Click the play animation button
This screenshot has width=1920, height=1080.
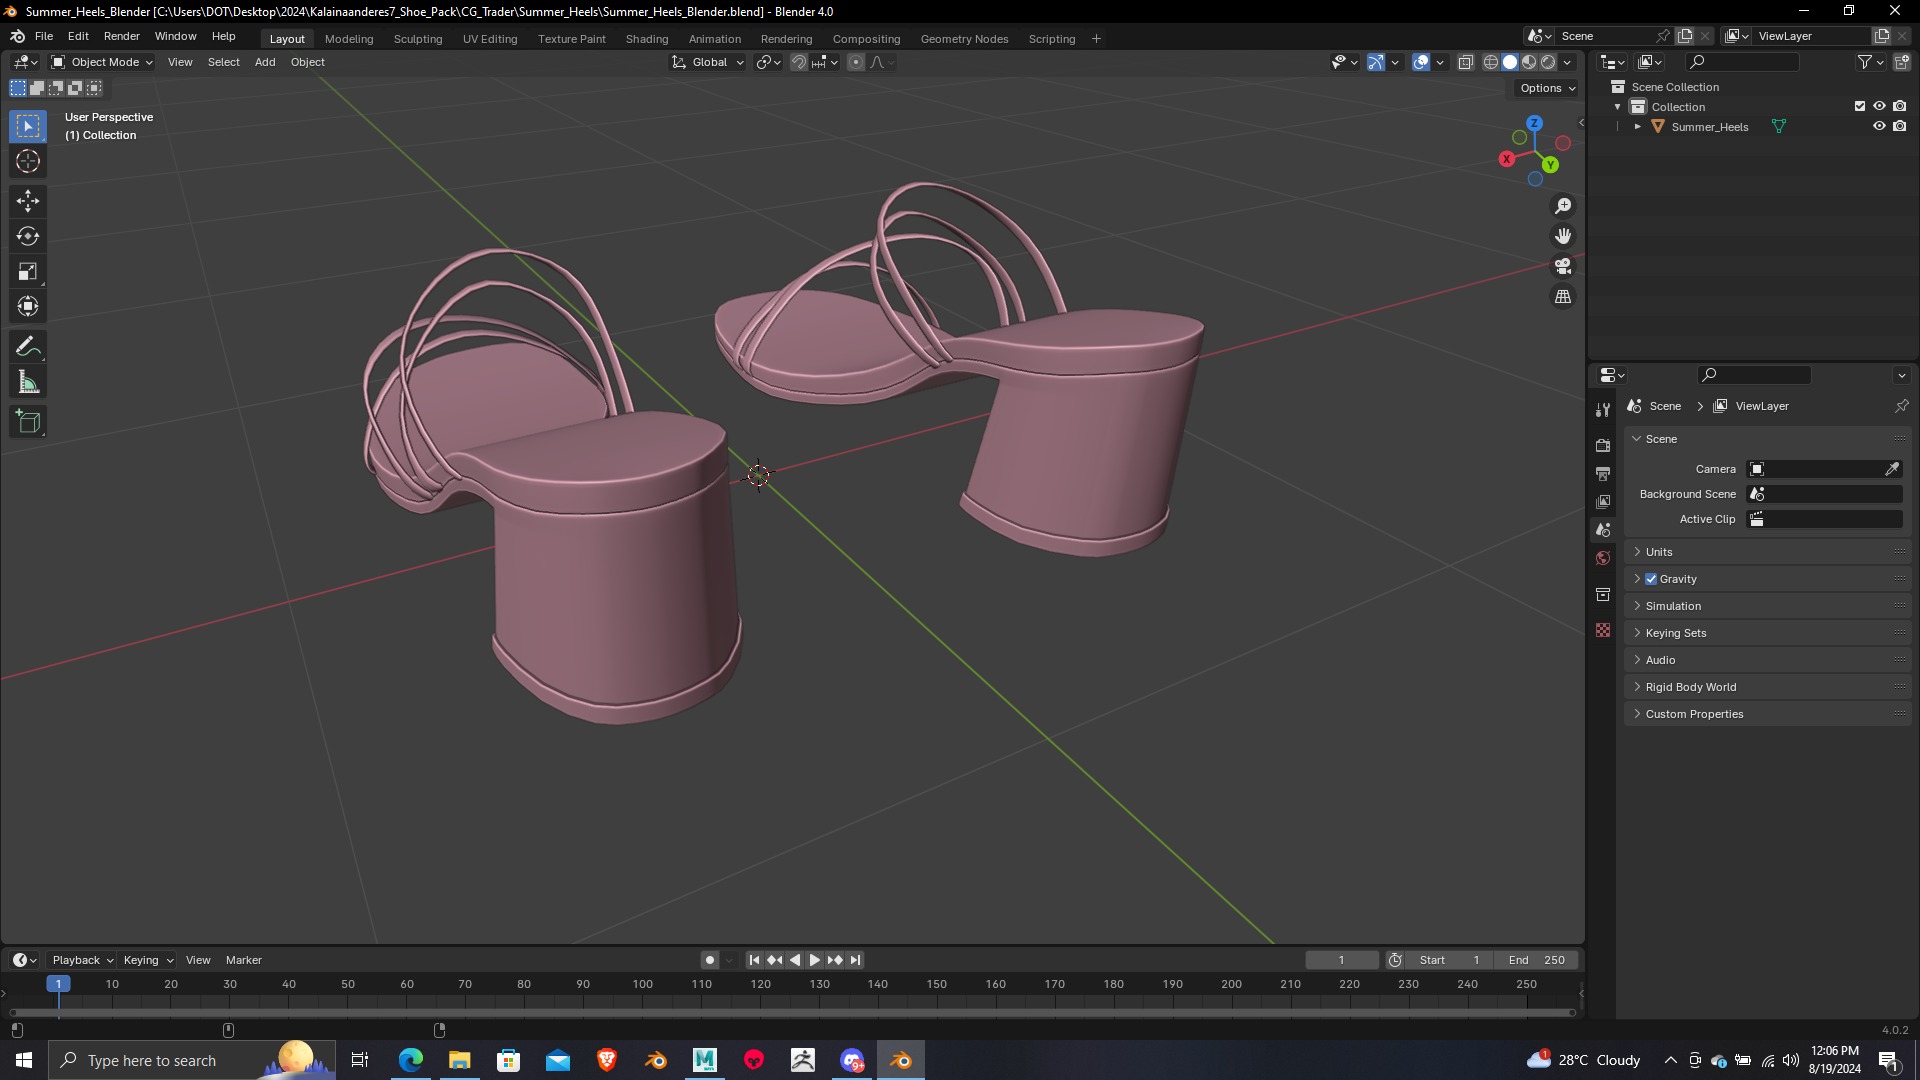click(x=815, y=960)
